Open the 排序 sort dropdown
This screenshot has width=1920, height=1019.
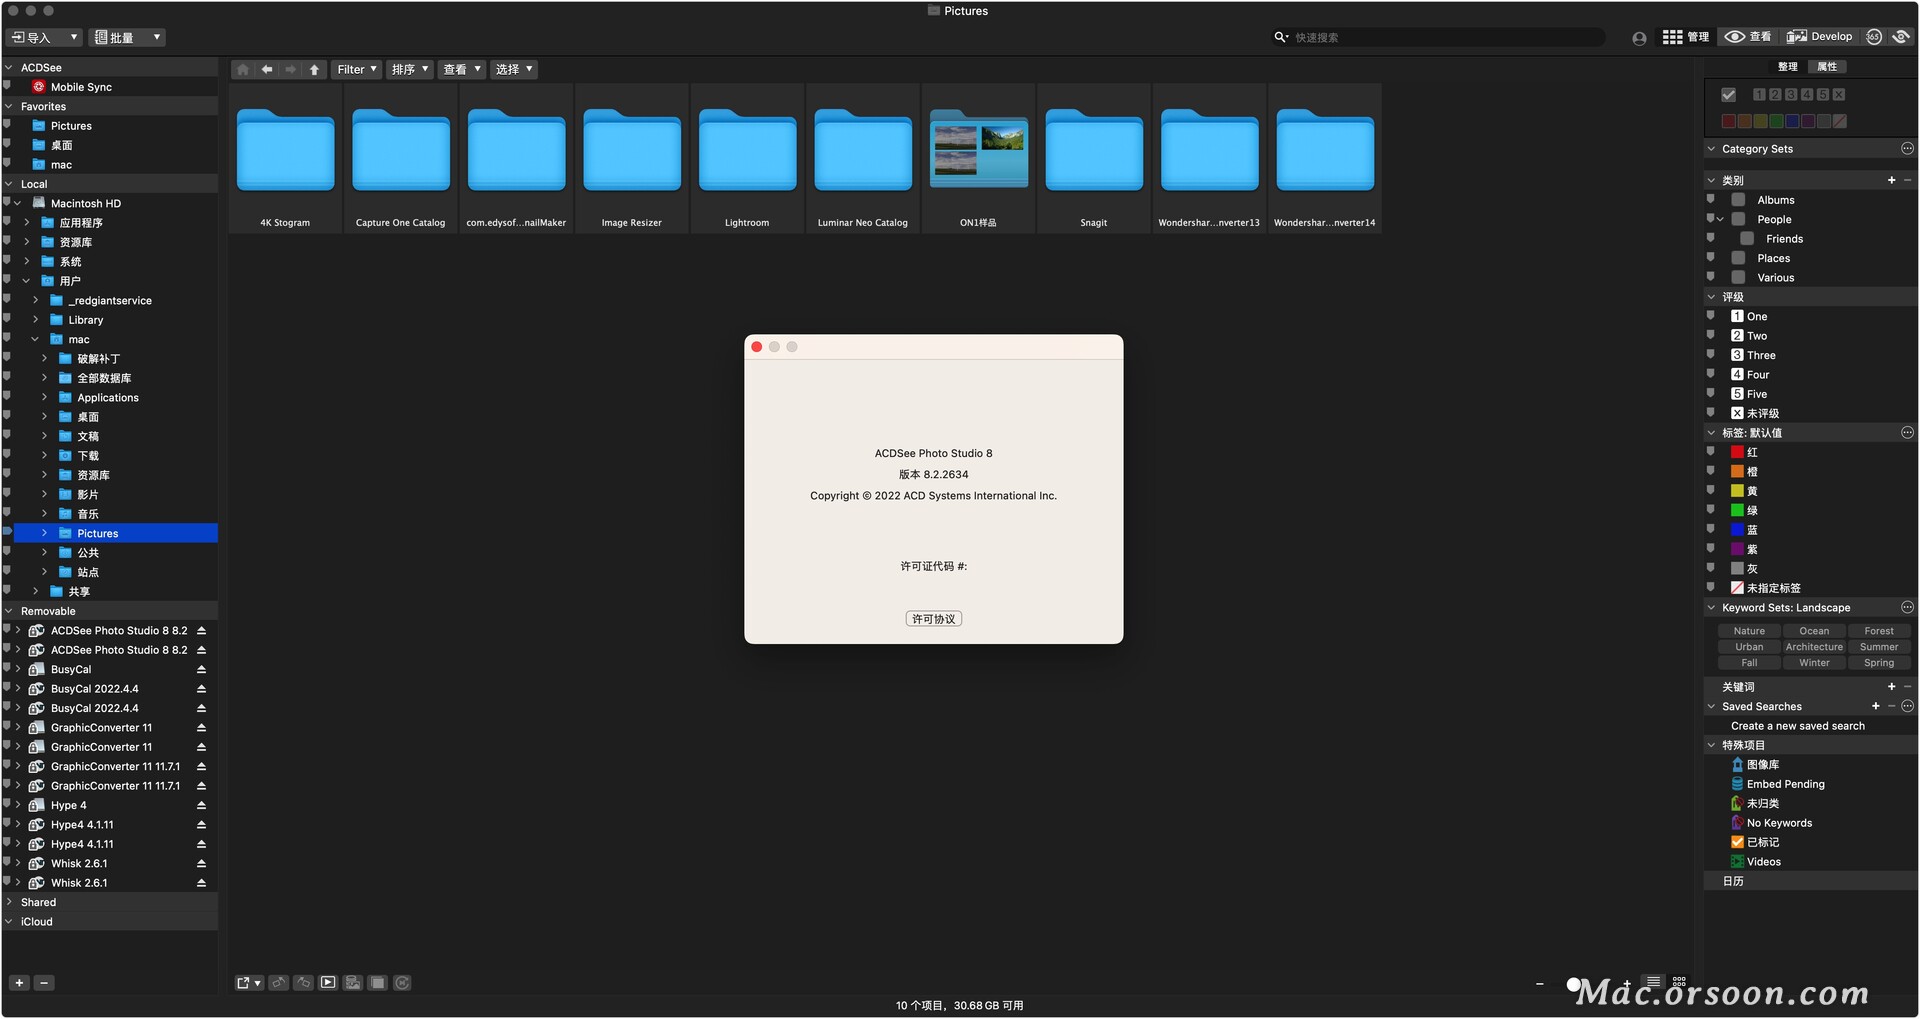click(410, 70)
